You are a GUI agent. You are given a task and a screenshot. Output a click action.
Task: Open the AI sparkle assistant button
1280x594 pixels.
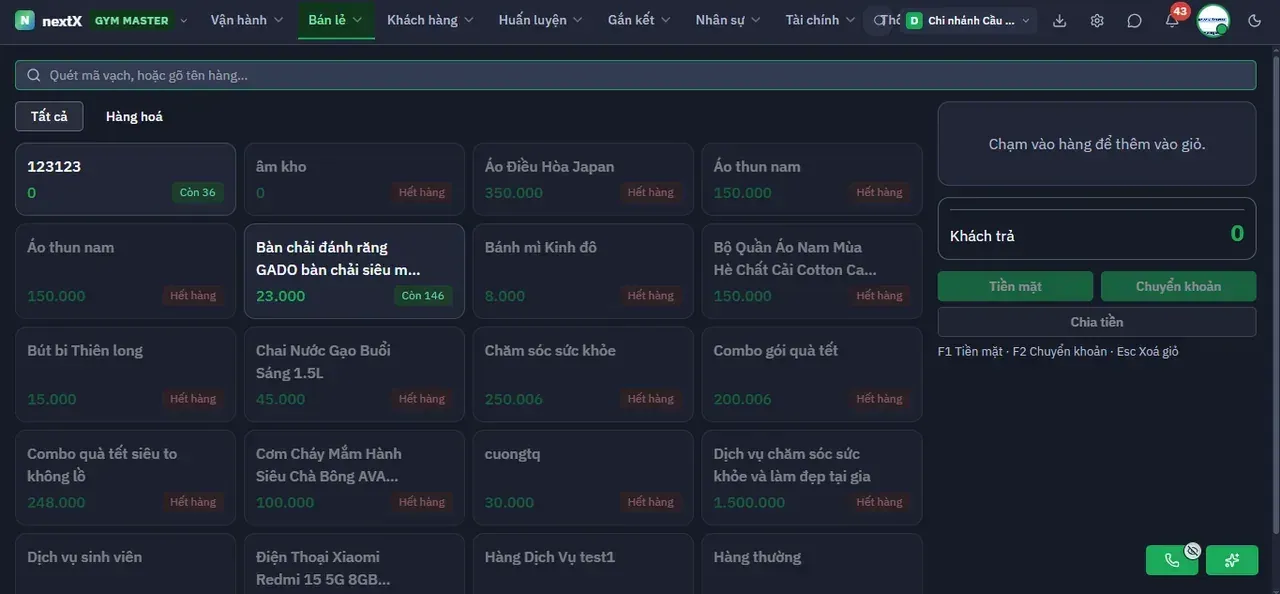click(1232, 560)
